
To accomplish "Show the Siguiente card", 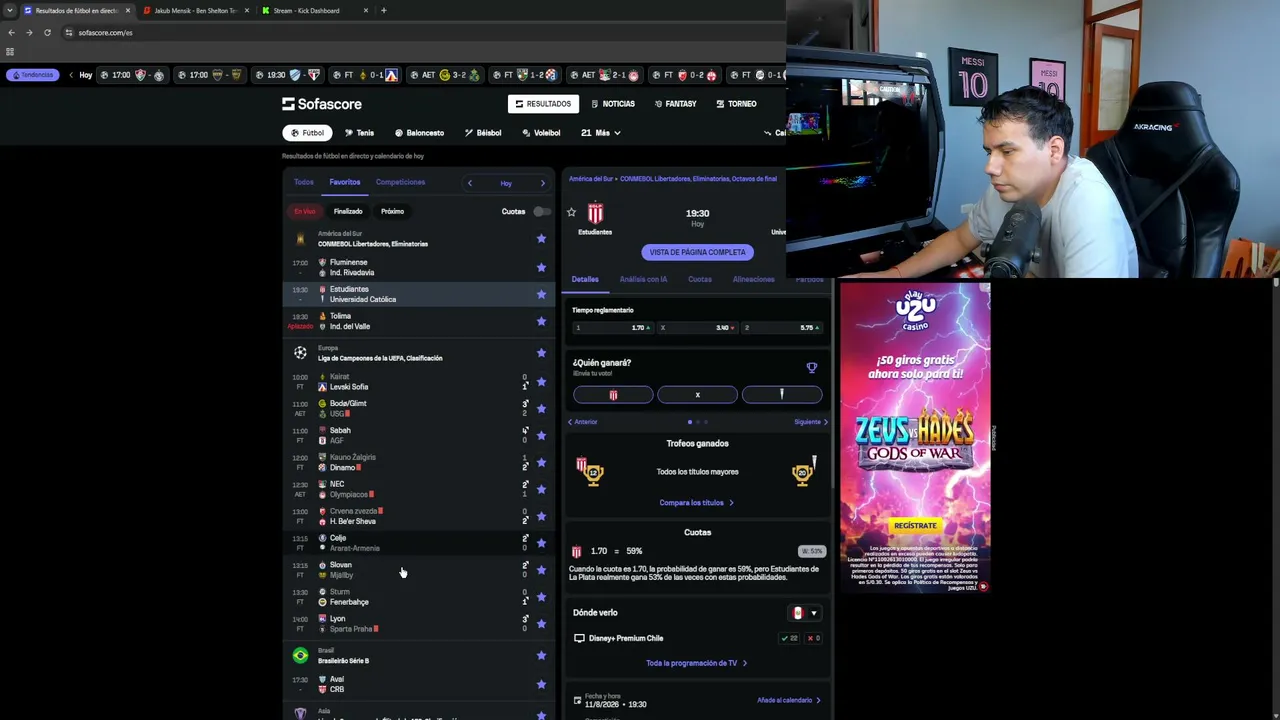I will (x=811, y=422).
